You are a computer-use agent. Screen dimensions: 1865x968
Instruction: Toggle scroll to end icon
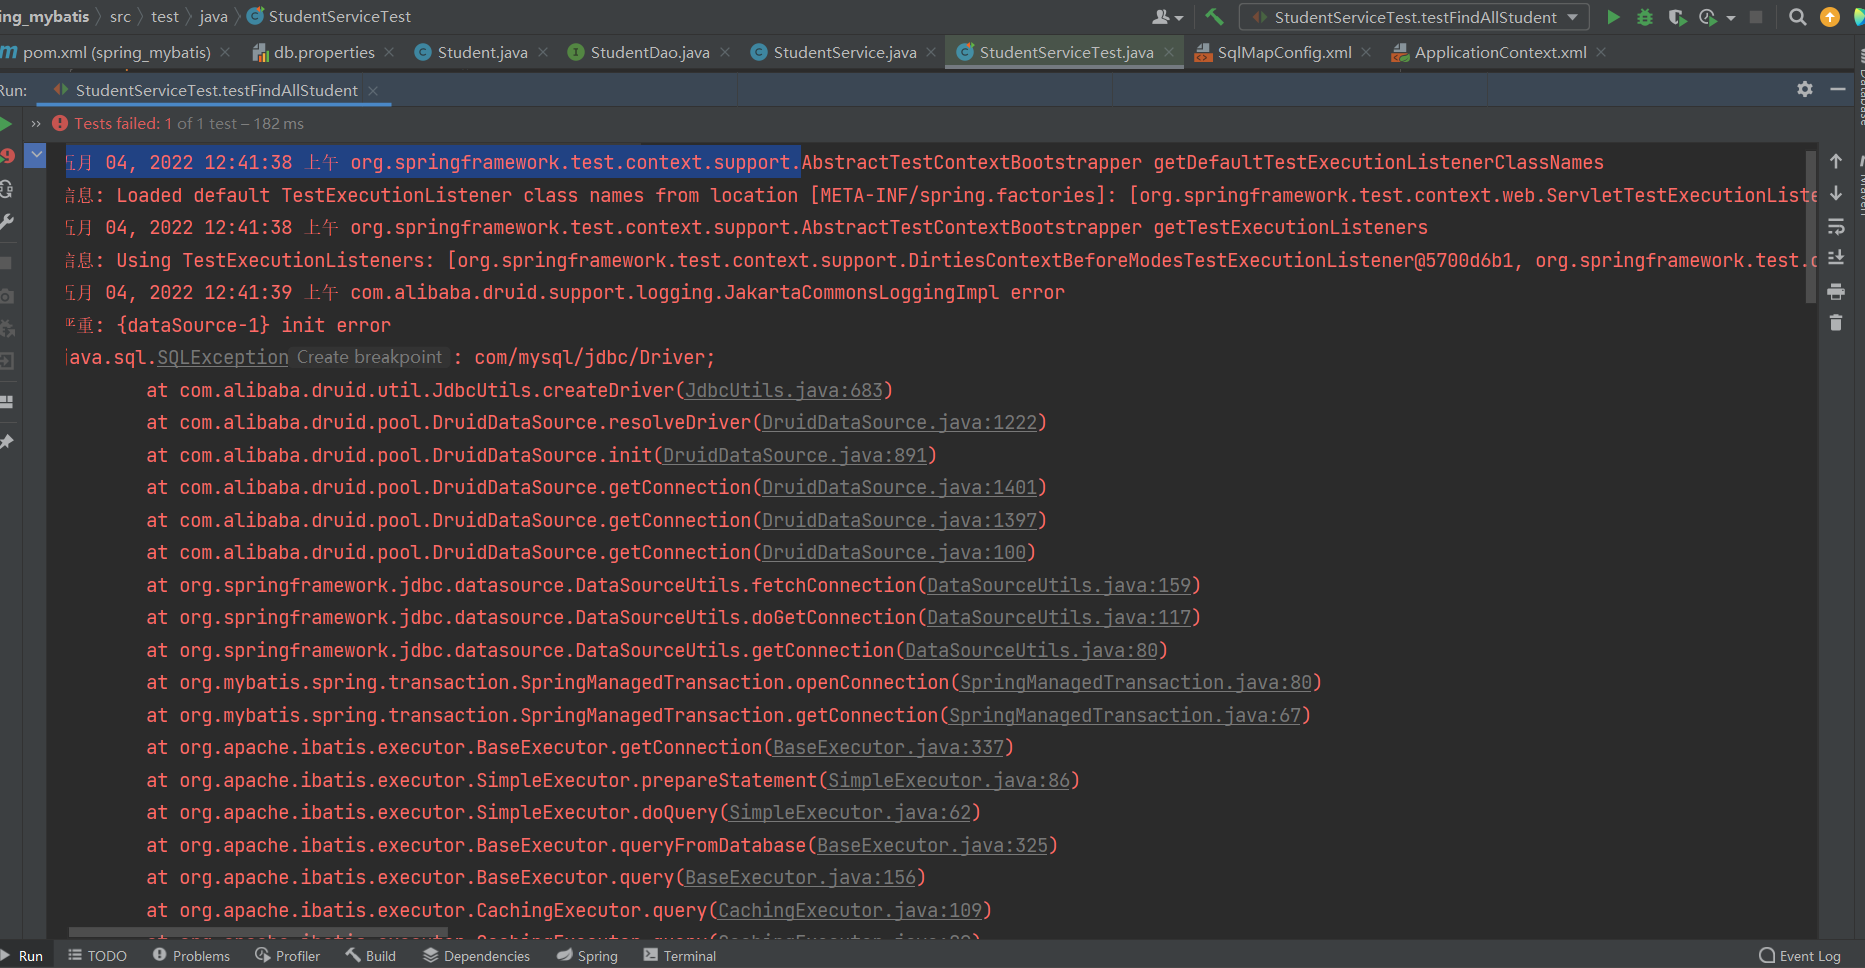tap(1836, 258)
